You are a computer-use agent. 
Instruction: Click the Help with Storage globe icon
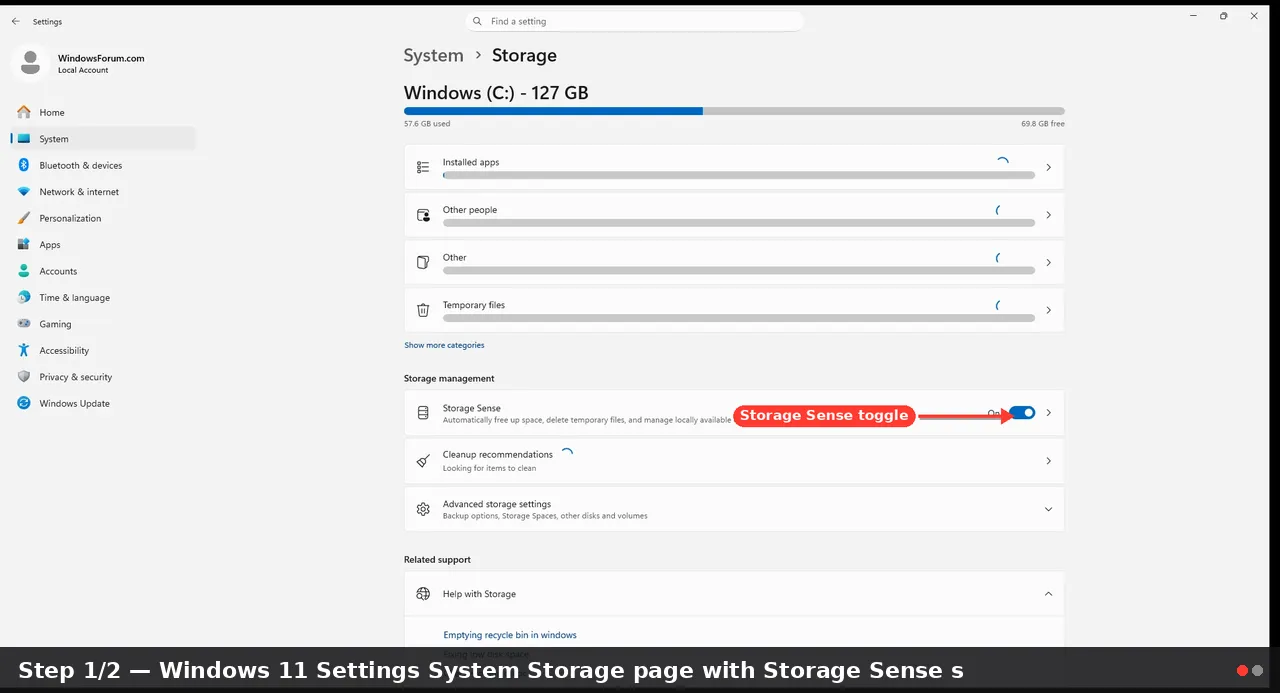(423, 594)
